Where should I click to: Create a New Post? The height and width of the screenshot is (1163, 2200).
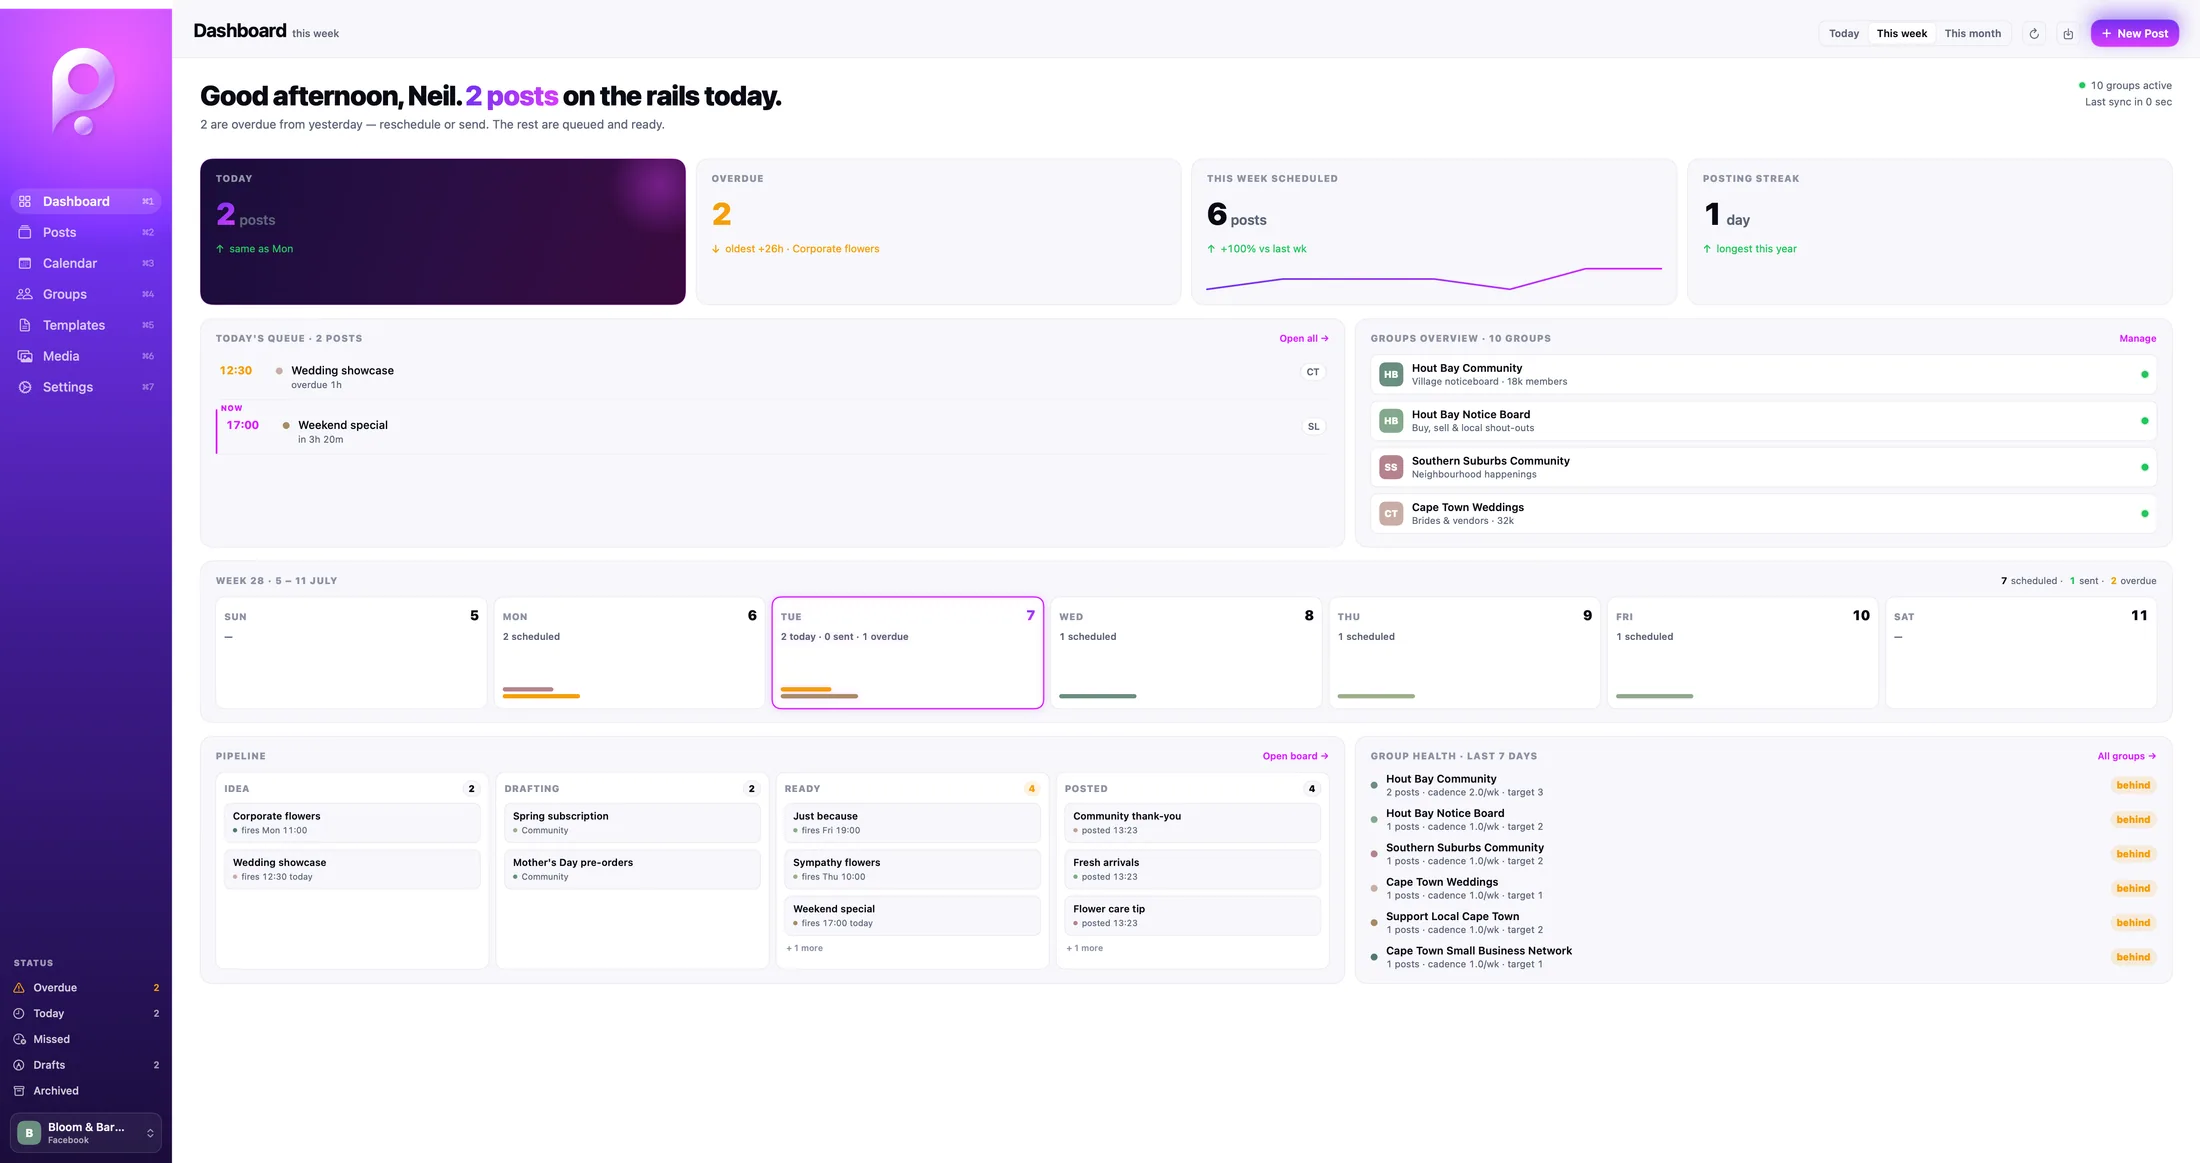[x=2134, y=33]
